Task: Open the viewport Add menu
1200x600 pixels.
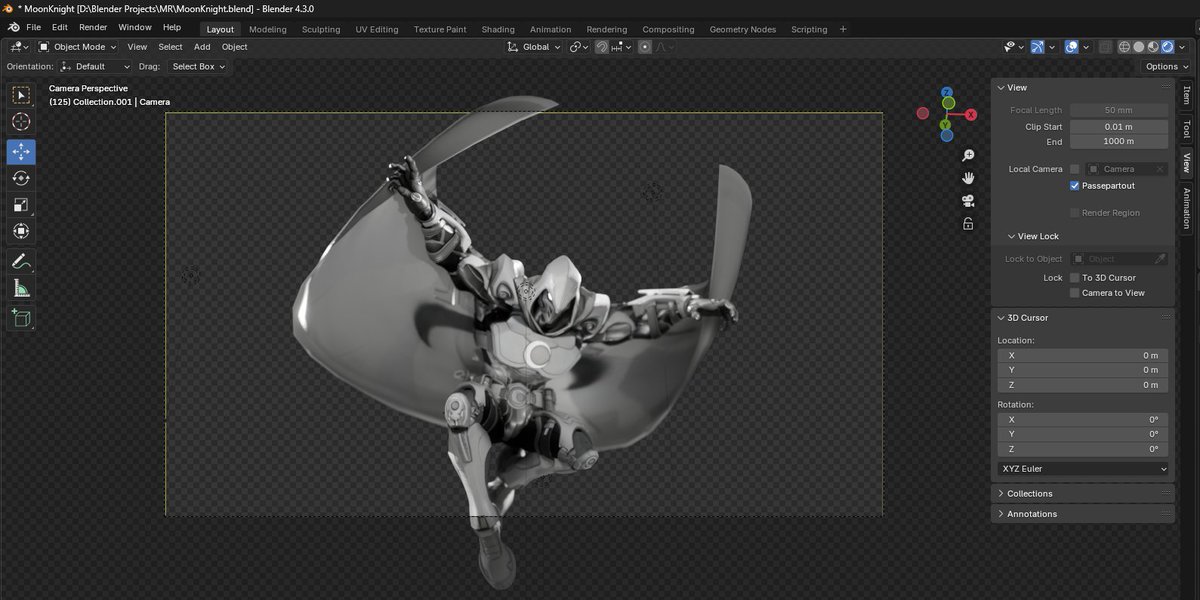Action: [x=202, y=47]
